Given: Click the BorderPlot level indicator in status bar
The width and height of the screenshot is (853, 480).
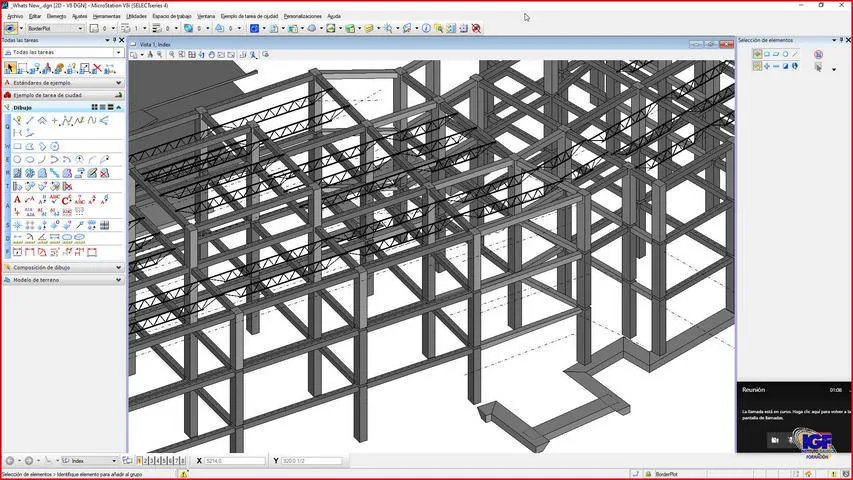Looking at the screenshot, I should pos(666,475).
